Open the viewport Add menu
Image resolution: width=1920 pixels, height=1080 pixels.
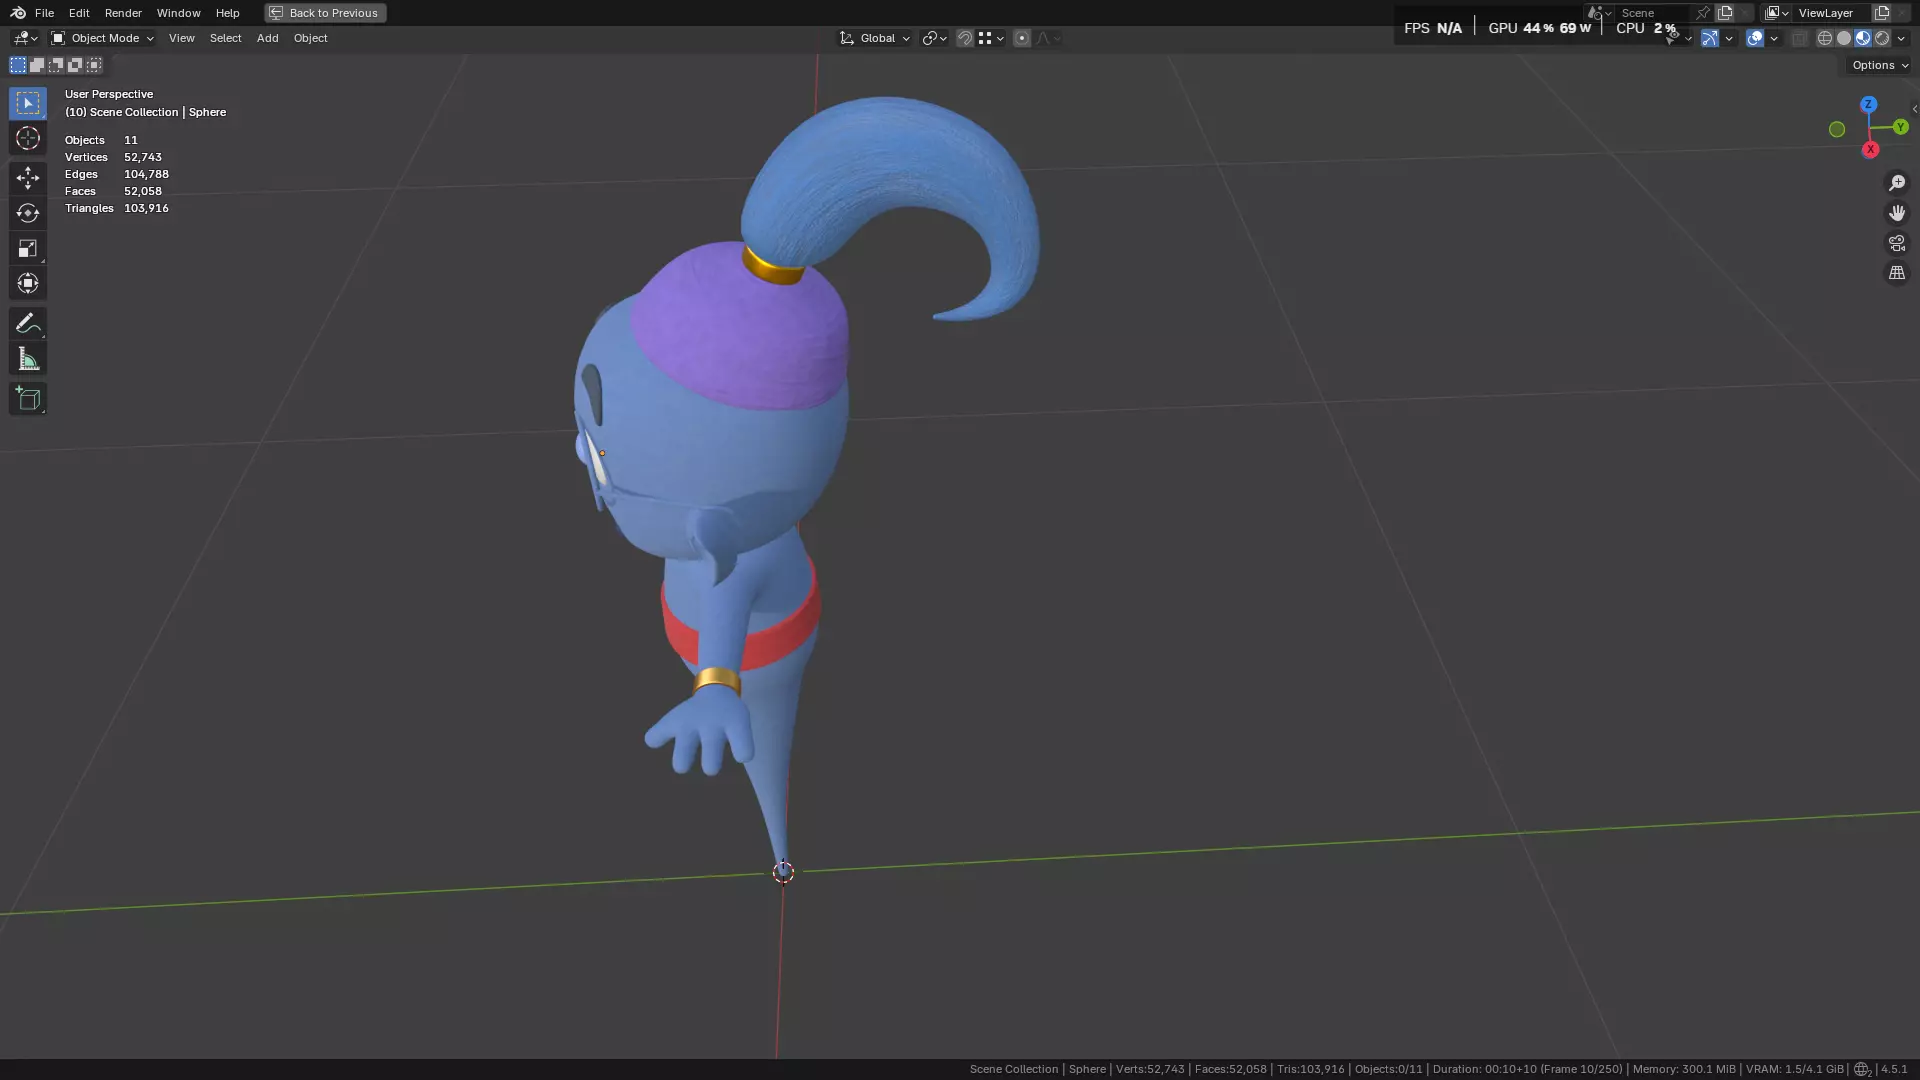tap(267, 38)
